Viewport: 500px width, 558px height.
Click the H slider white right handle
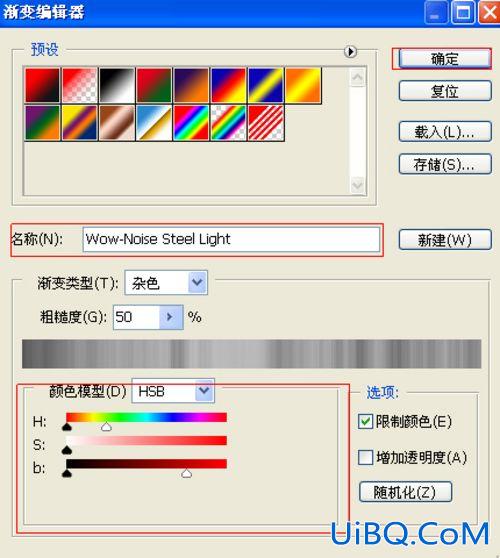(106, 427)
